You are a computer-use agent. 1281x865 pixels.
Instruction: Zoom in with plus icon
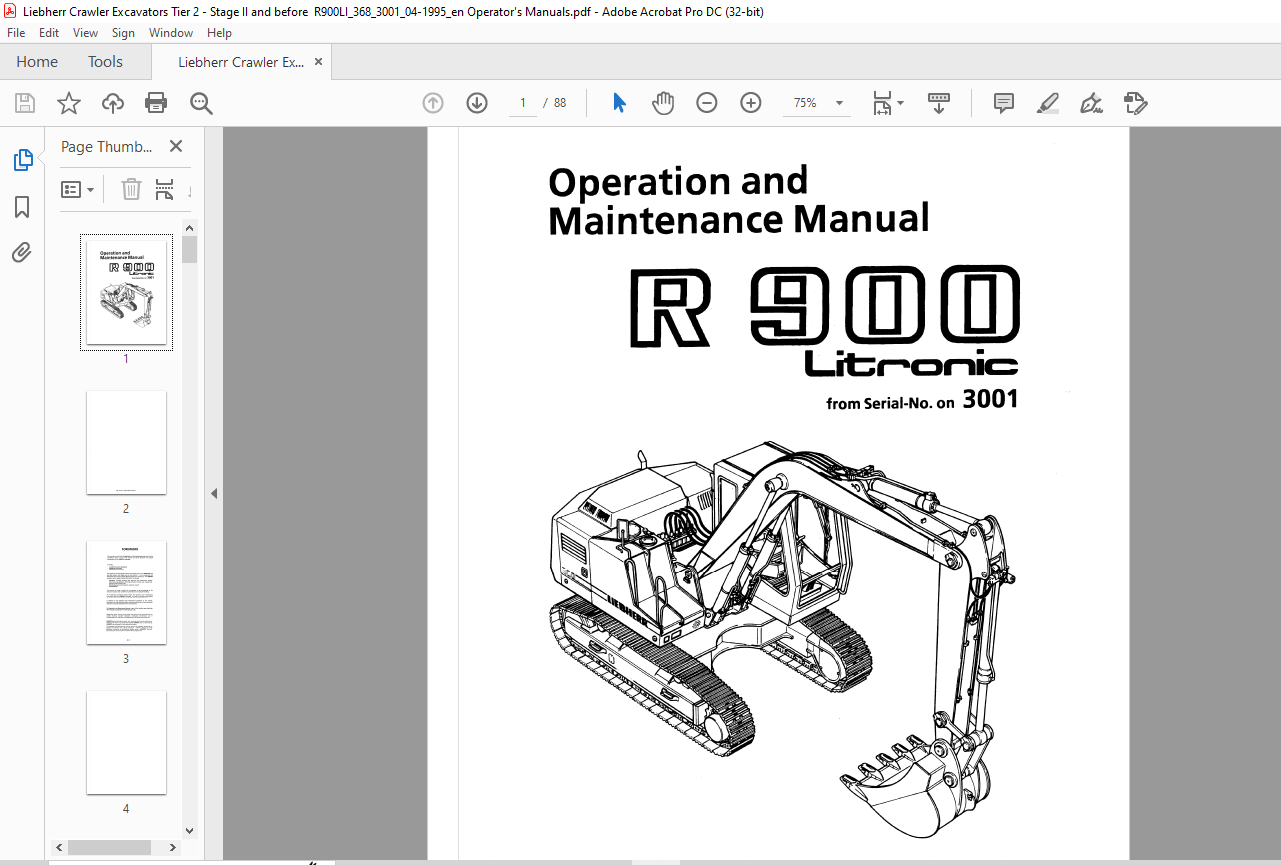[x=751, y=103]
